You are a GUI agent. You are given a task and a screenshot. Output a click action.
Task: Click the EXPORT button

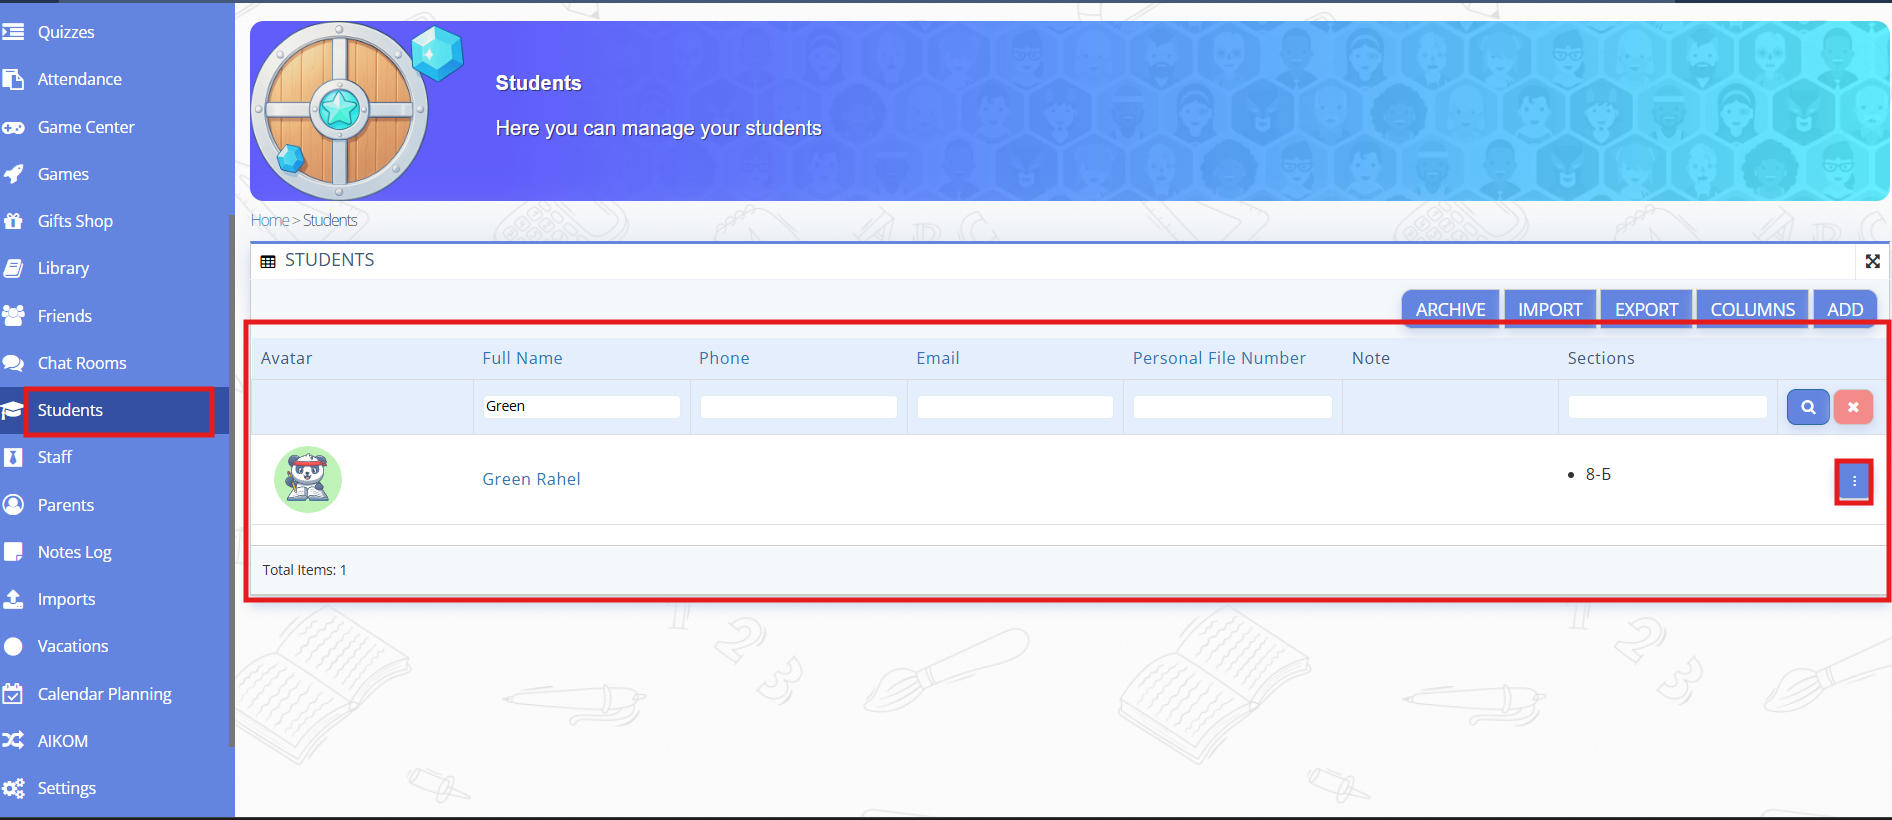click(1646, 310)
